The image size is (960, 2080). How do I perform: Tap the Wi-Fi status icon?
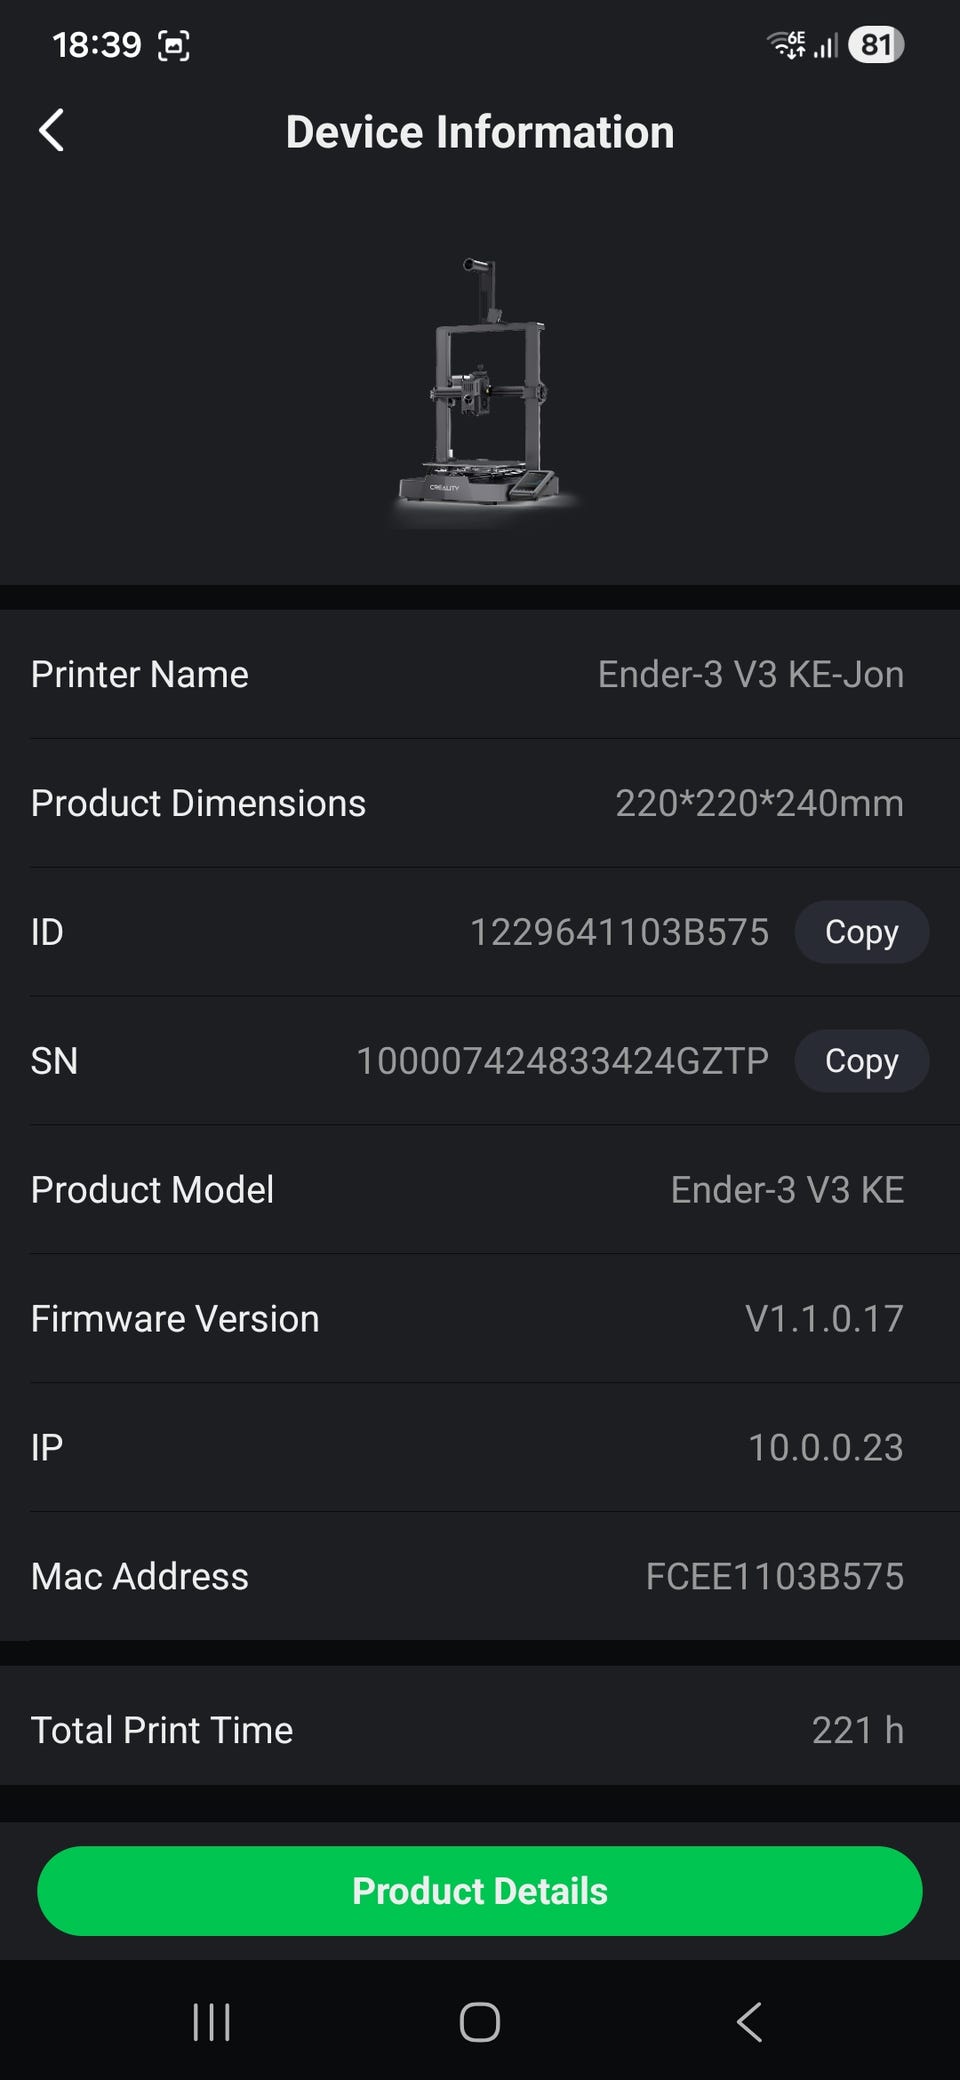click(x=786, y=45)
